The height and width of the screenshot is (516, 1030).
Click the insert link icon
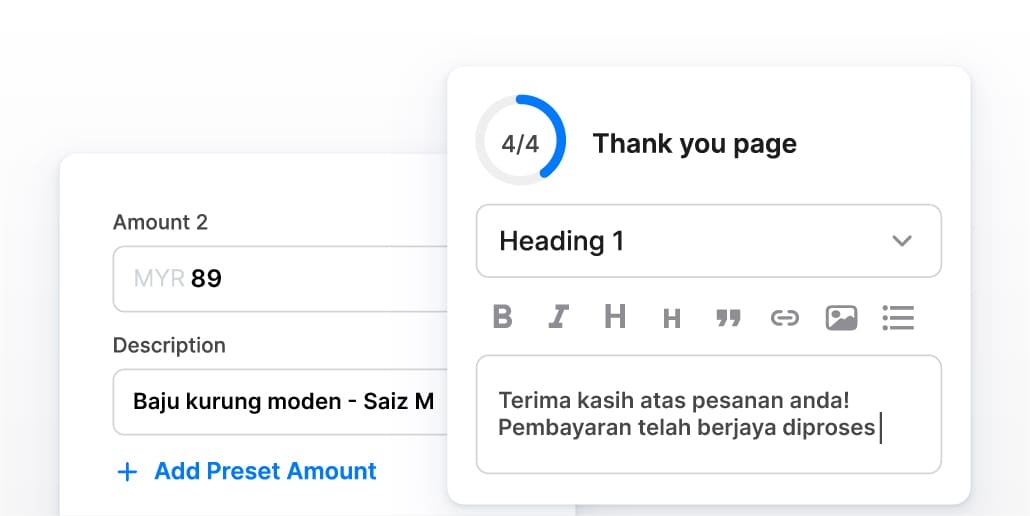[785, 318]
